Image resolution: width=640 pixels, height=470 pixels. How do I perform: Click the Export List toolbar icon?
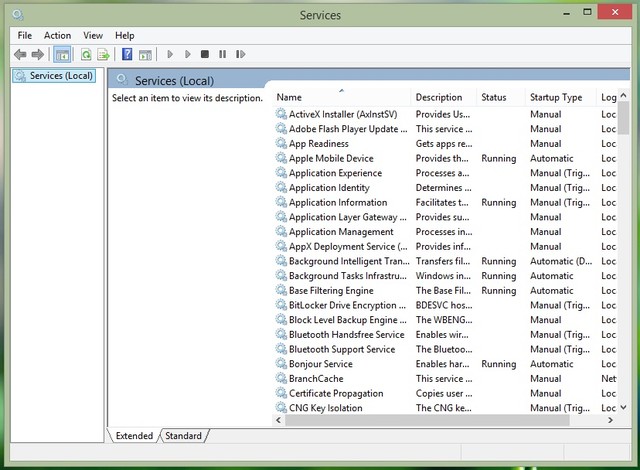tap(103, 54)
